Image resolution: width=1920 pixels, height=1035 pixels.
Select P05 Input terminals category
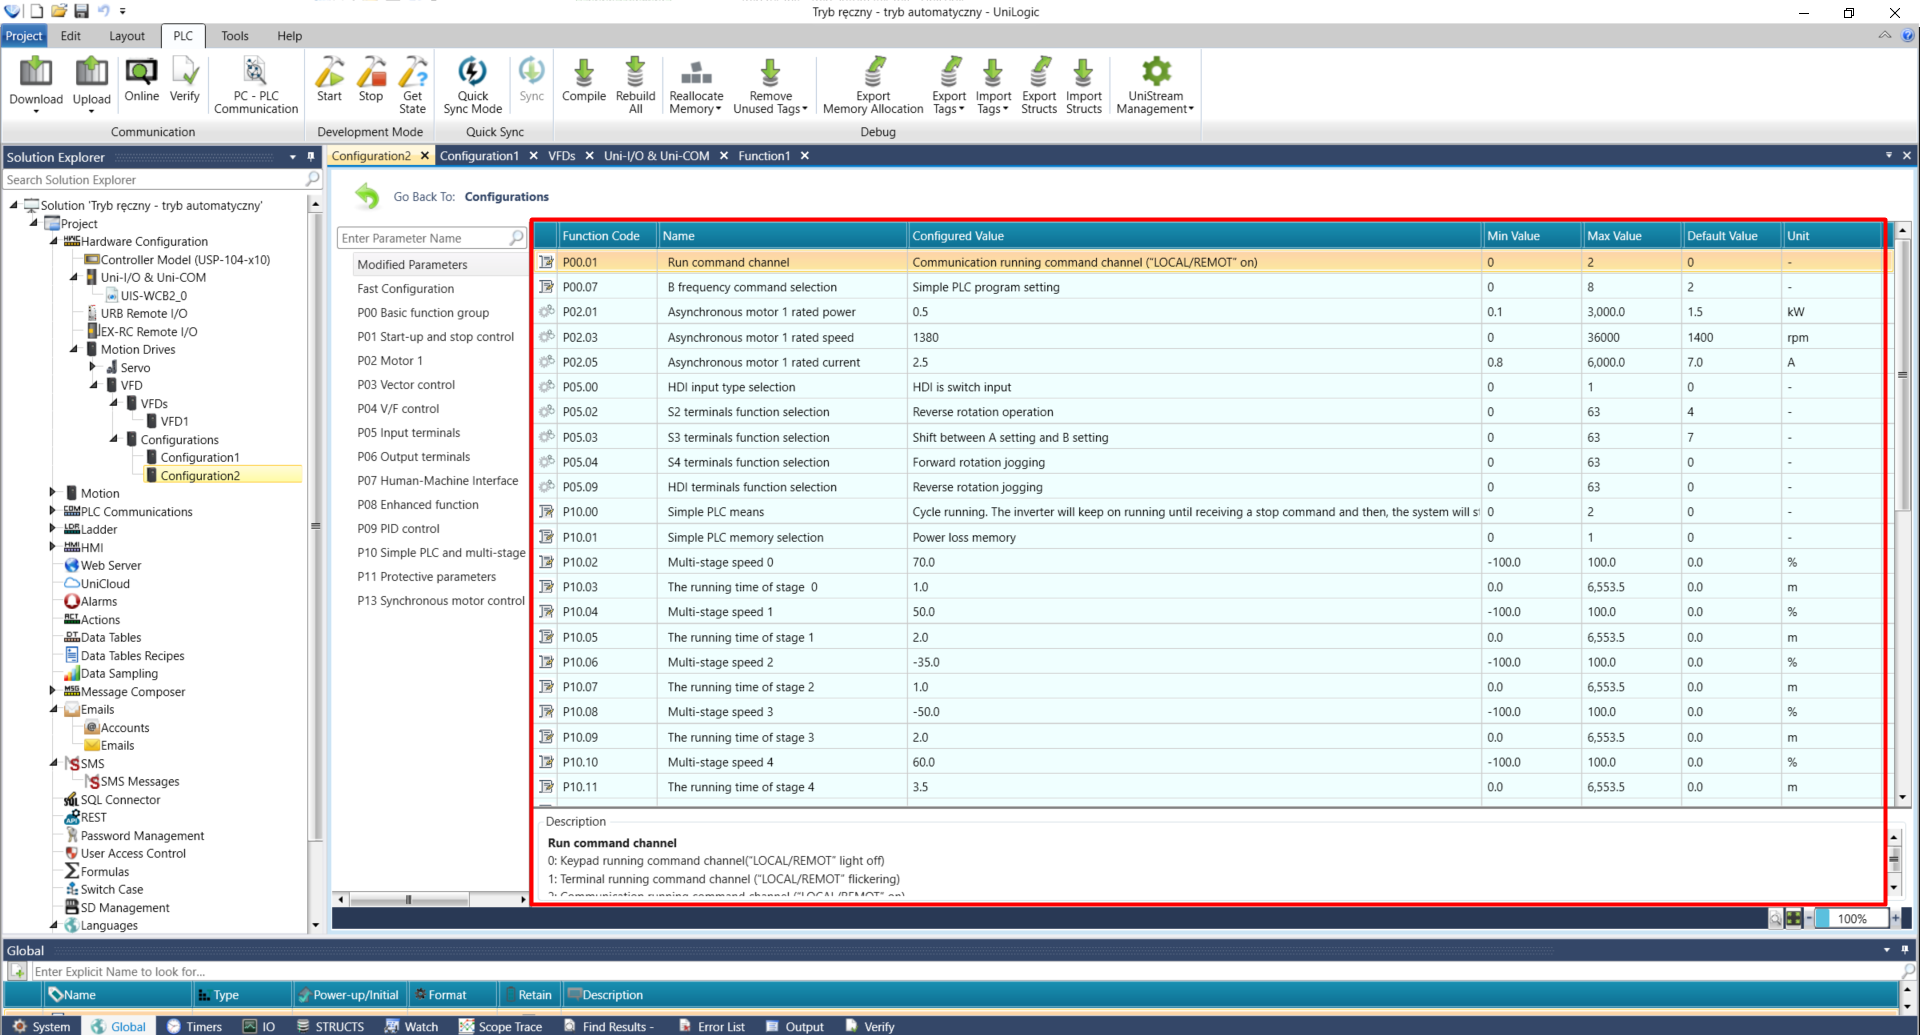click(x=409, y=433)
